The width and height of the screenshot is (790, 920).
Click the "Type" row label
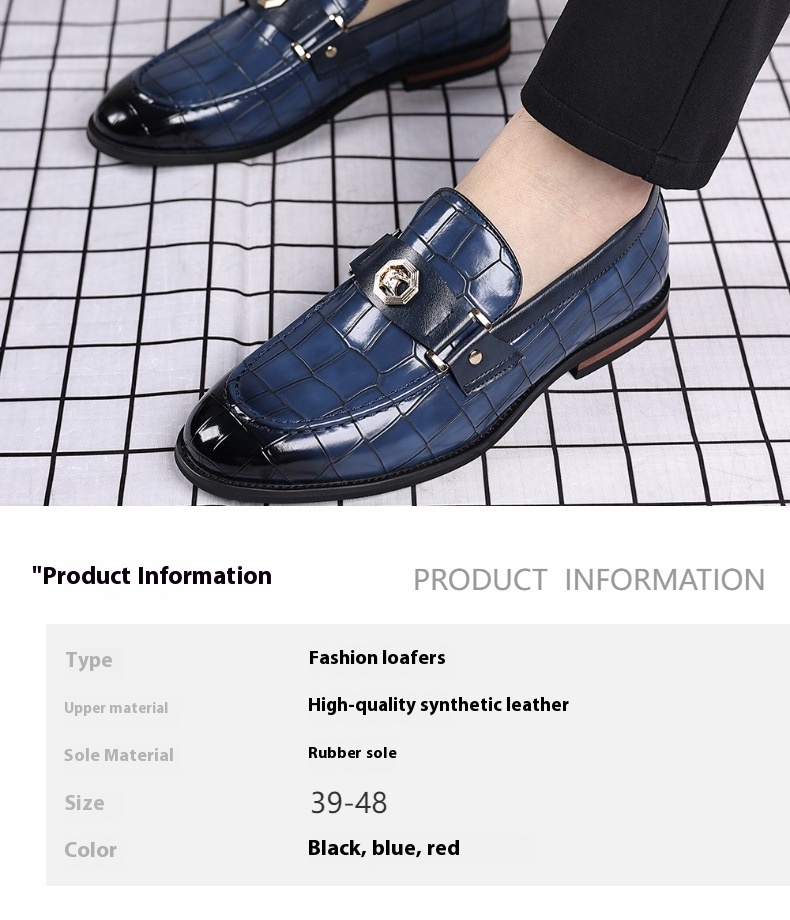pos(89,659)
